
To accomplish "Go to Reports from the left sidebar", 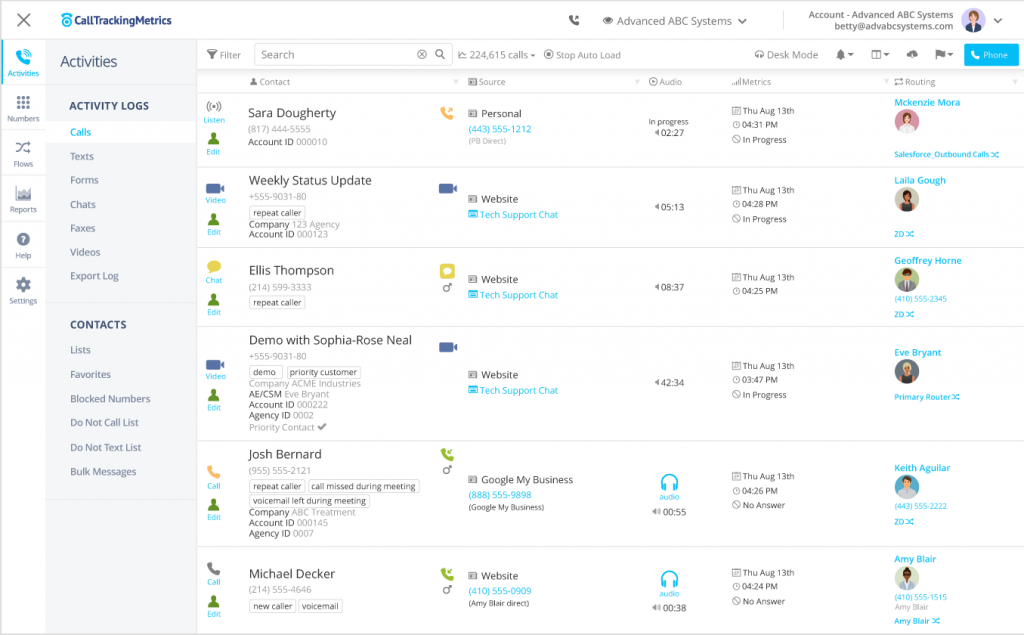I will [x=23, y=199].
